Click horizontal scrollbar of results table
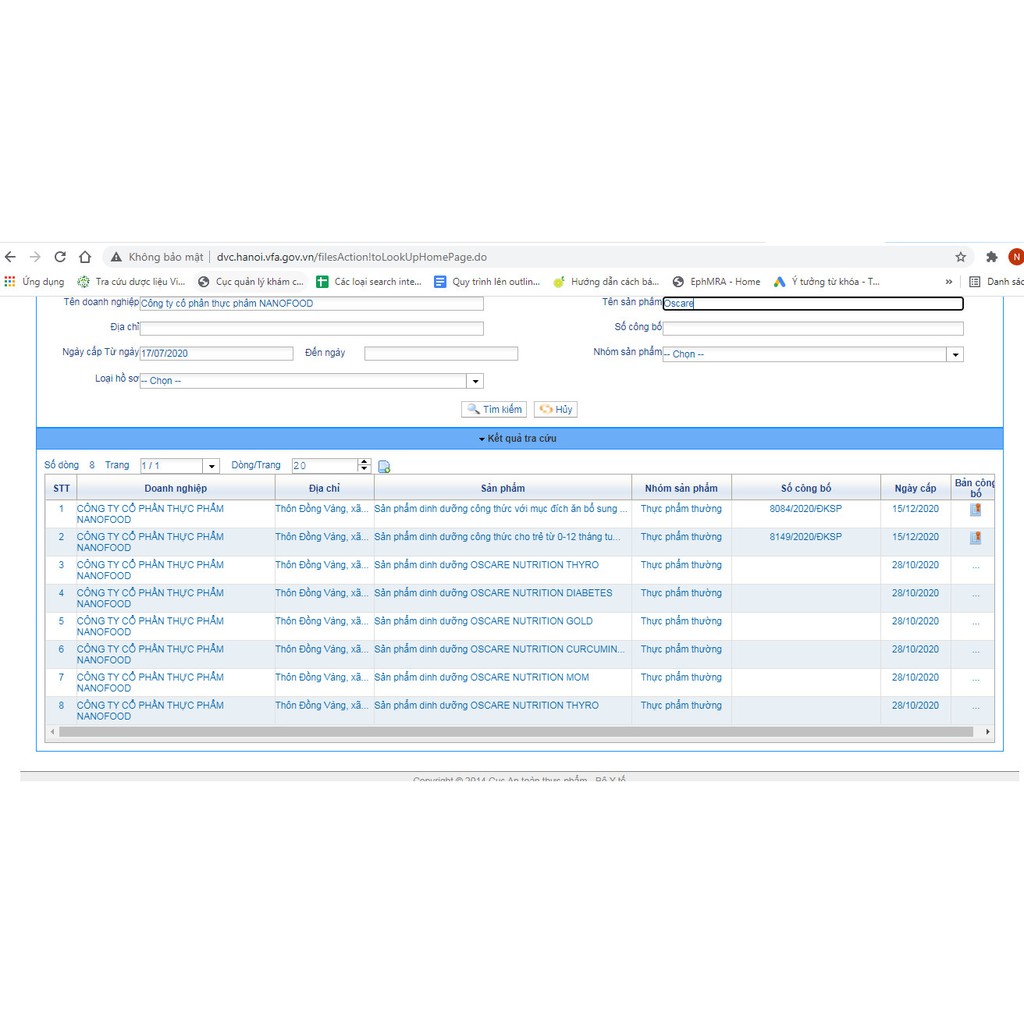Image resolution: width=1024 pixels, height=1024 pixels. pyautogui.click(x=516, y=731)
